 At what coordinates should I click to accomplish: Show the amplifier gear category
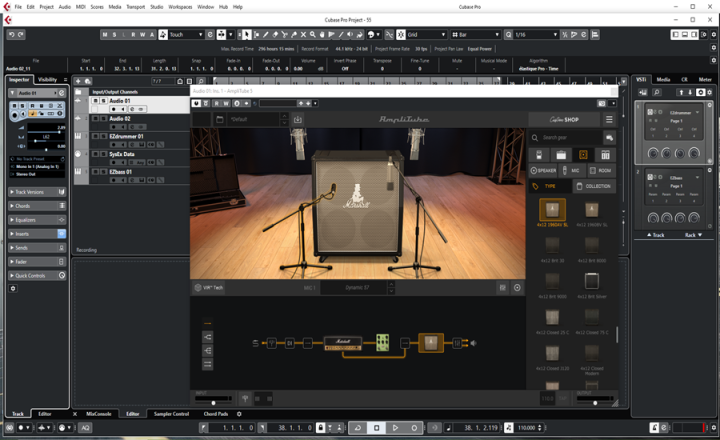pyautogui.click(x=561, y=154)
